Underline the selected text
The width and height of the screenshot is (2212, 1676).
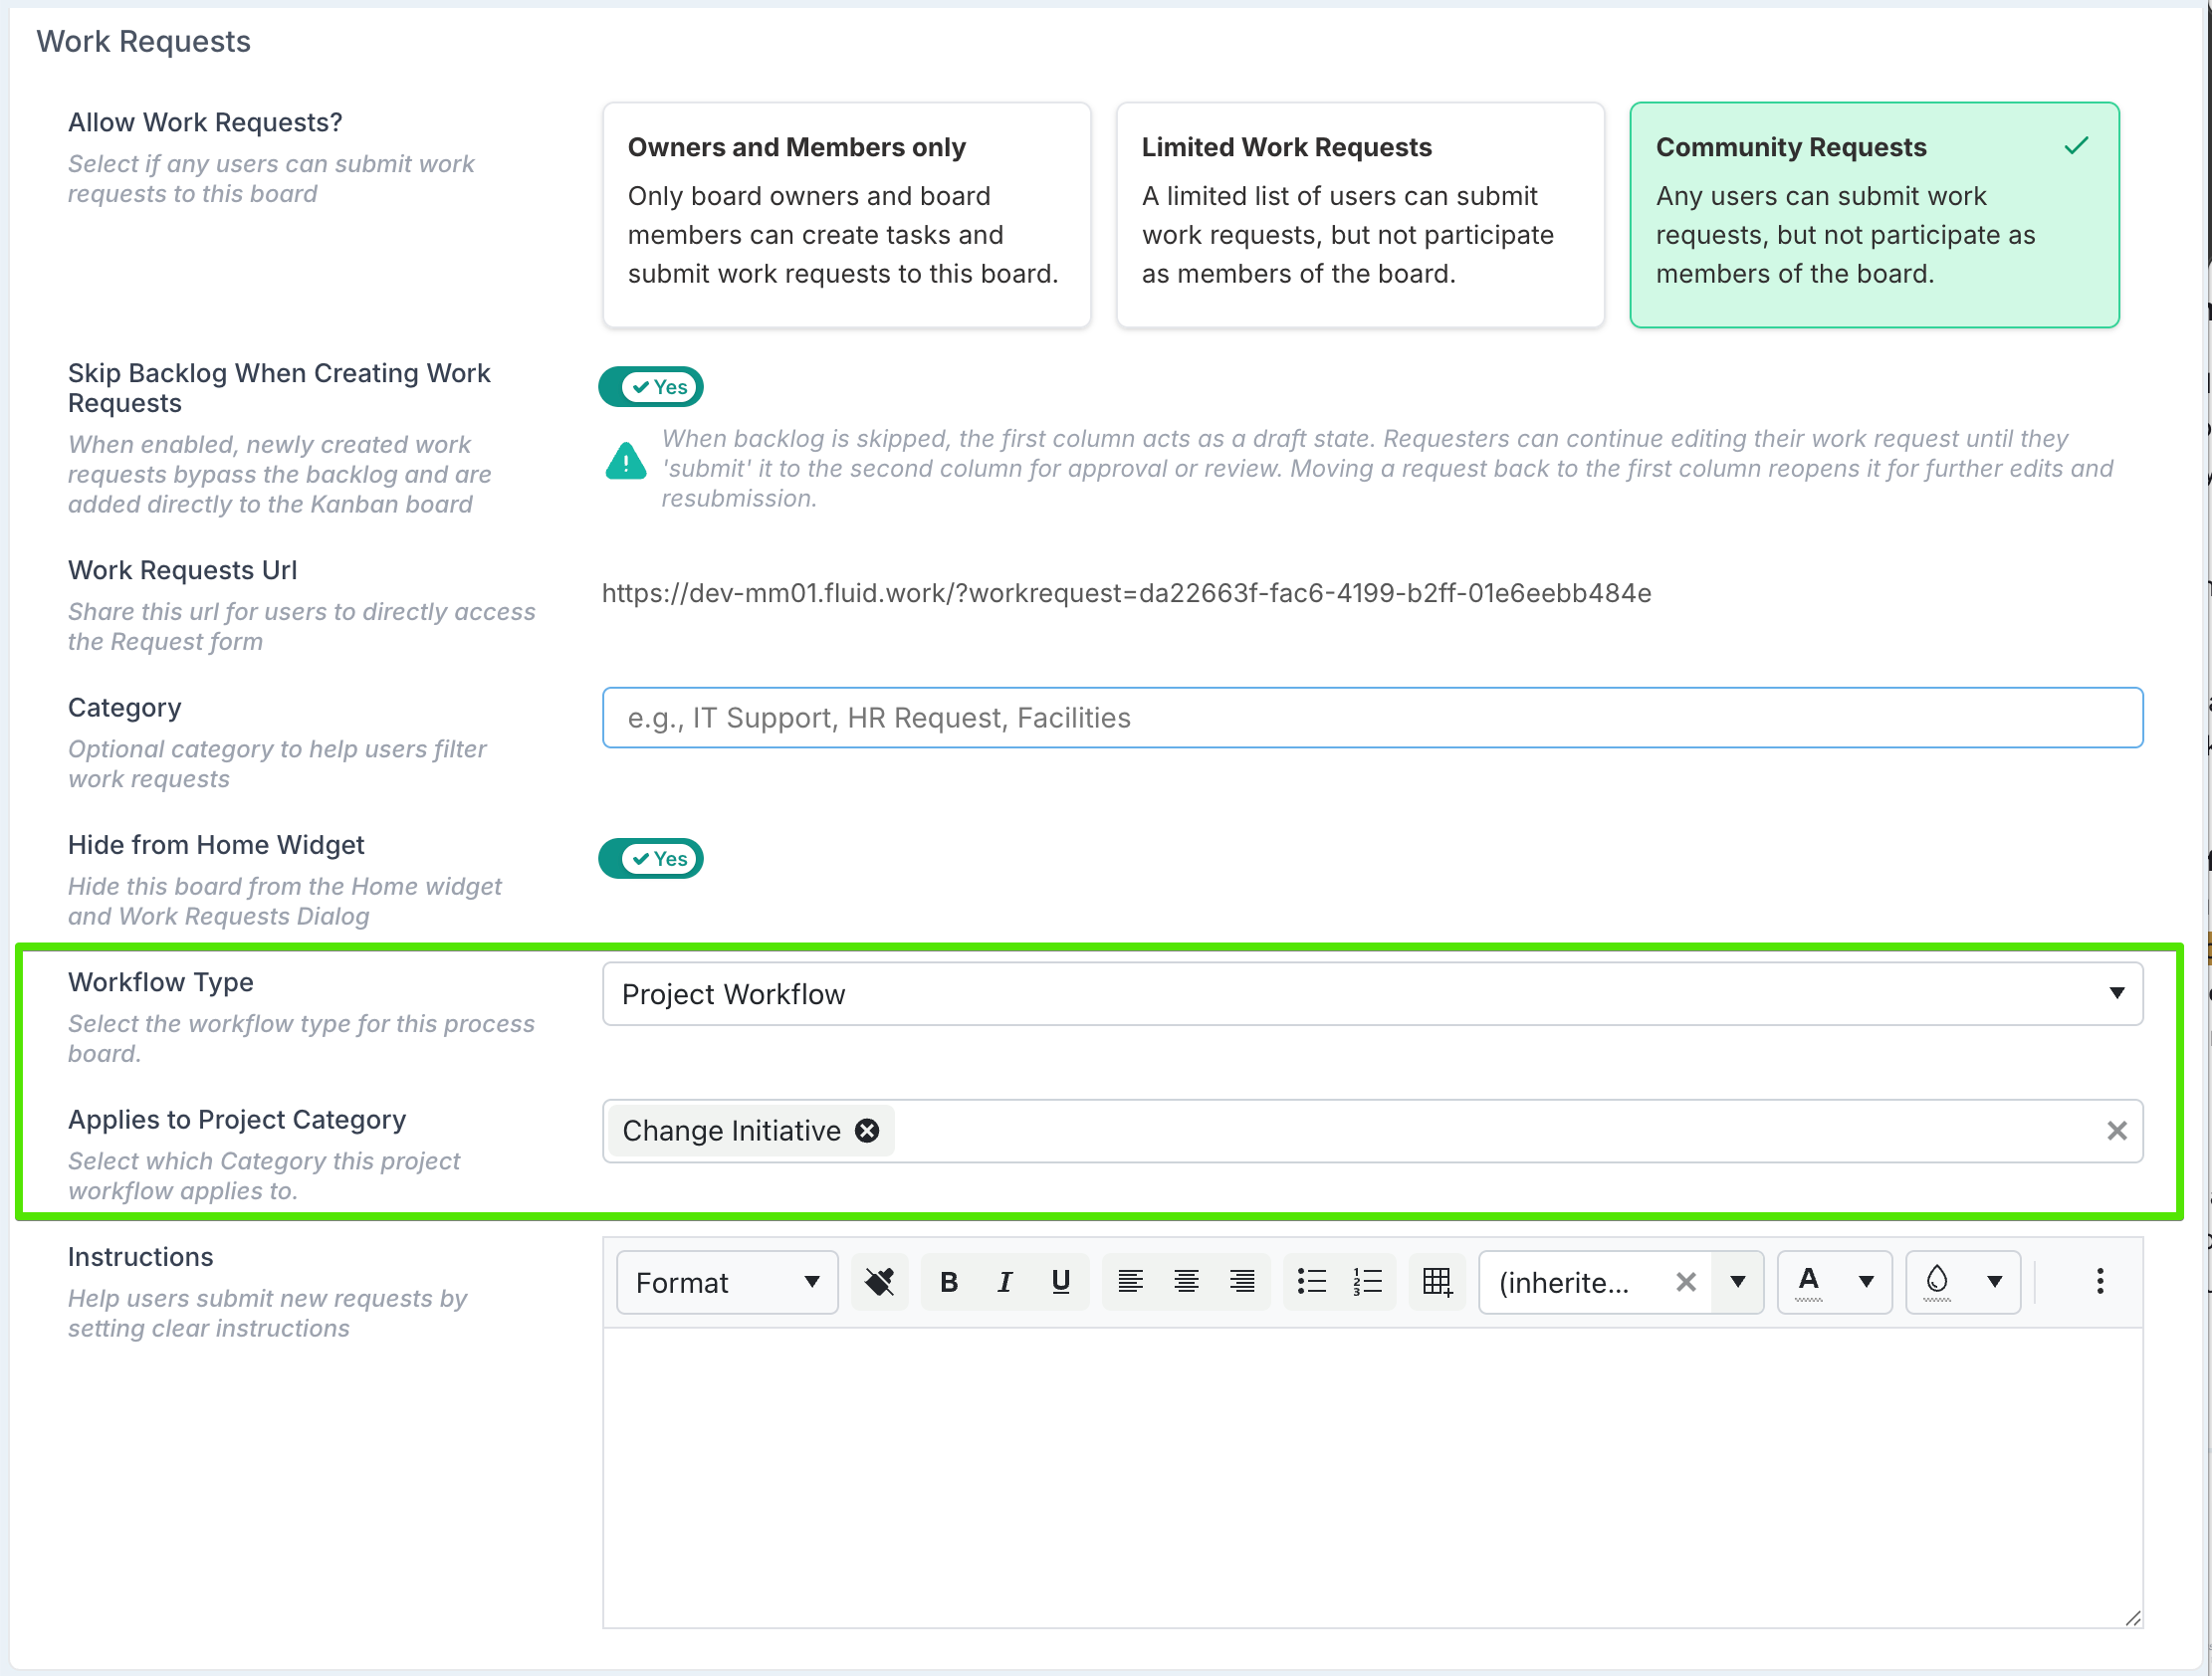click(x=1060, y=1282)
